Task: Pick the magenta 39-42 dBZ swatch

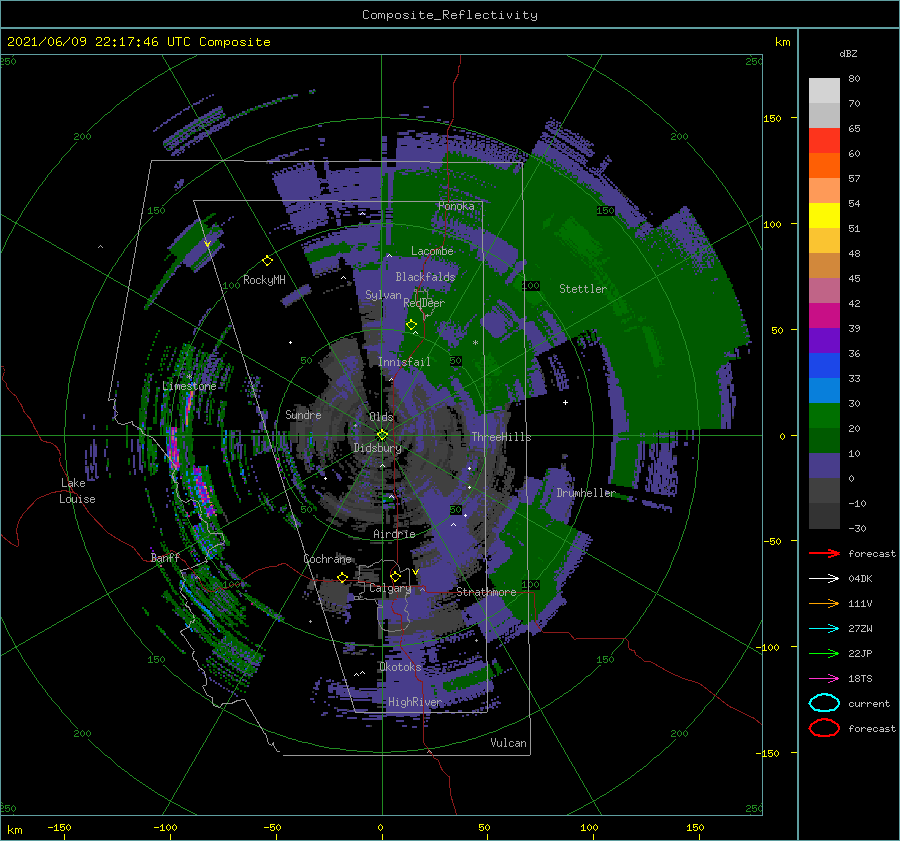Action: (x=824, y=316)
